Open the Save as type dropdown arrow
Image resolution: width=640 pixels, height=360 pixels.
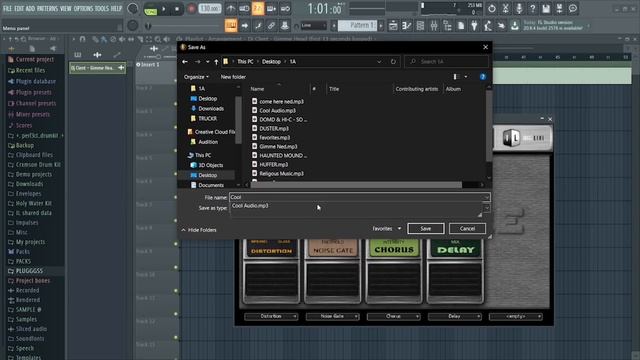pos(487,208)
